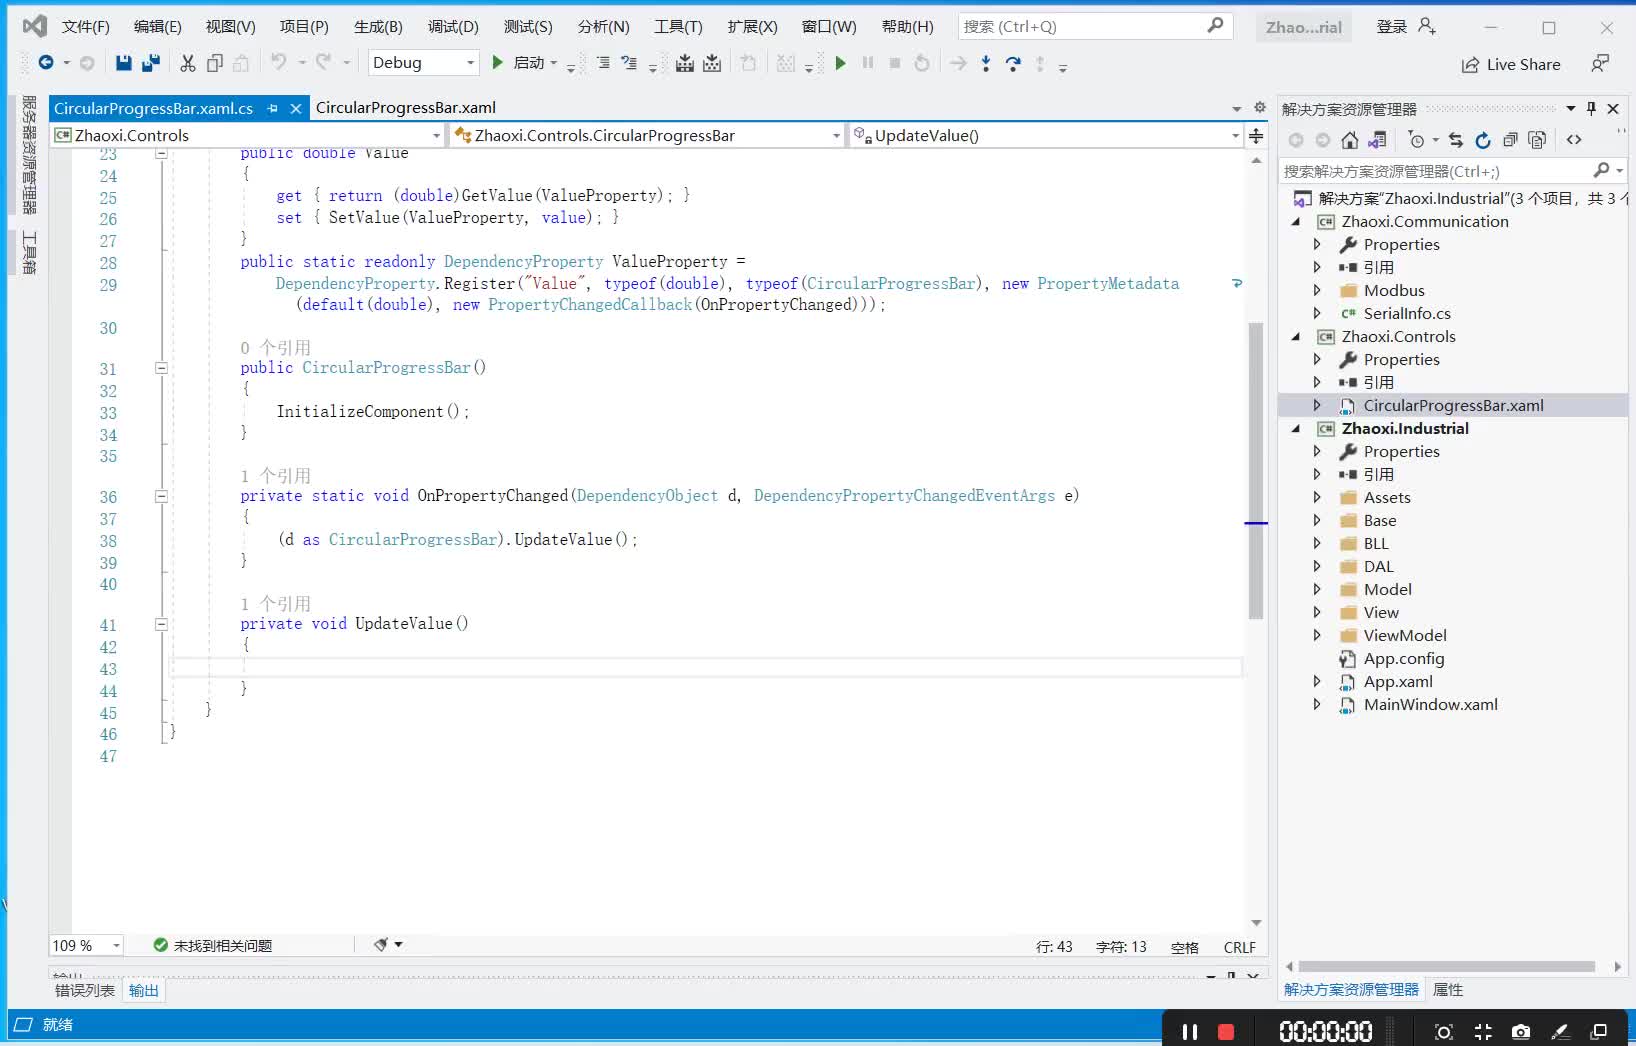Screen dimensions: 1636x1046
Task: Switch to CircularProgressBar.xaml editor tab
Action: point(405,107)
